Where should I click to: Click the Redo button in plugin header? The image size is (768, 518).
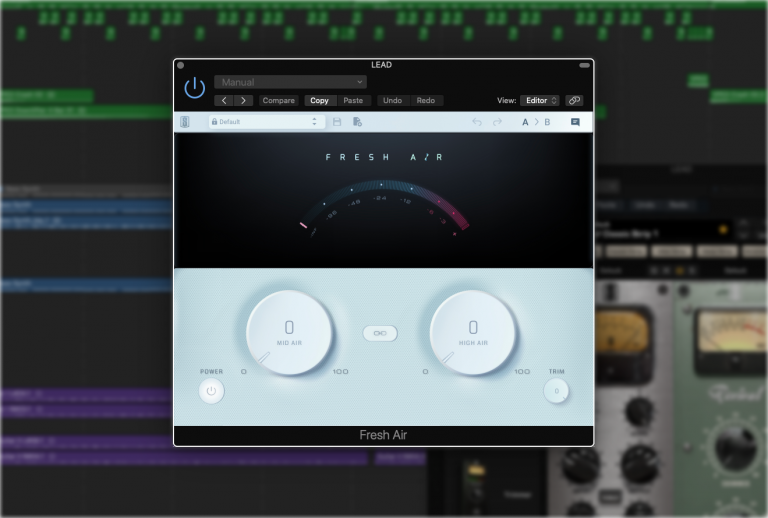(x=426, y=100)
